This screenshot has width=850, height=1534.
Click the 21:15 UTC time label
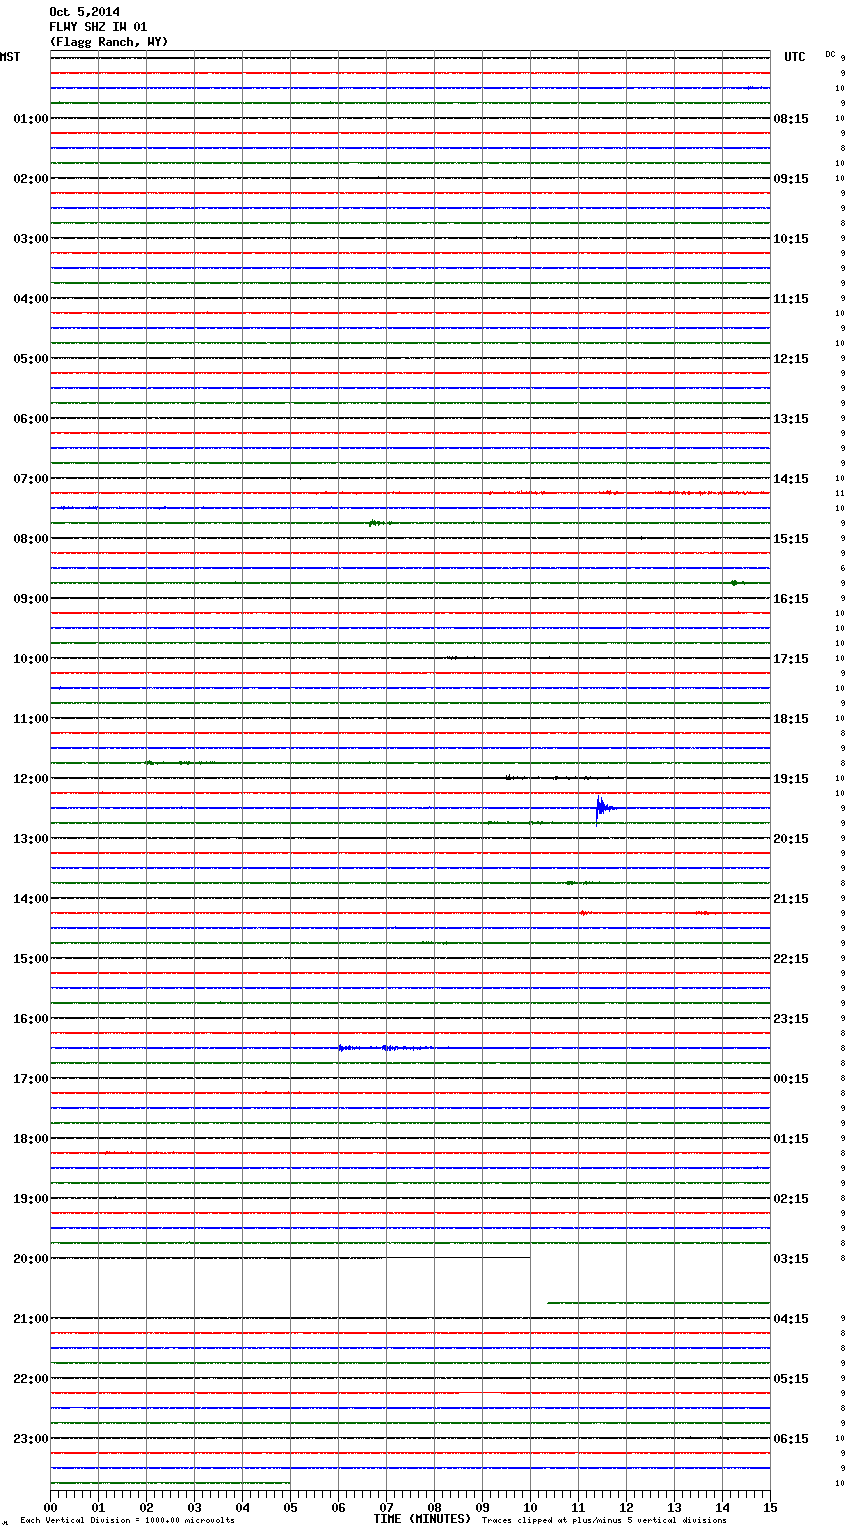(791, 899)
